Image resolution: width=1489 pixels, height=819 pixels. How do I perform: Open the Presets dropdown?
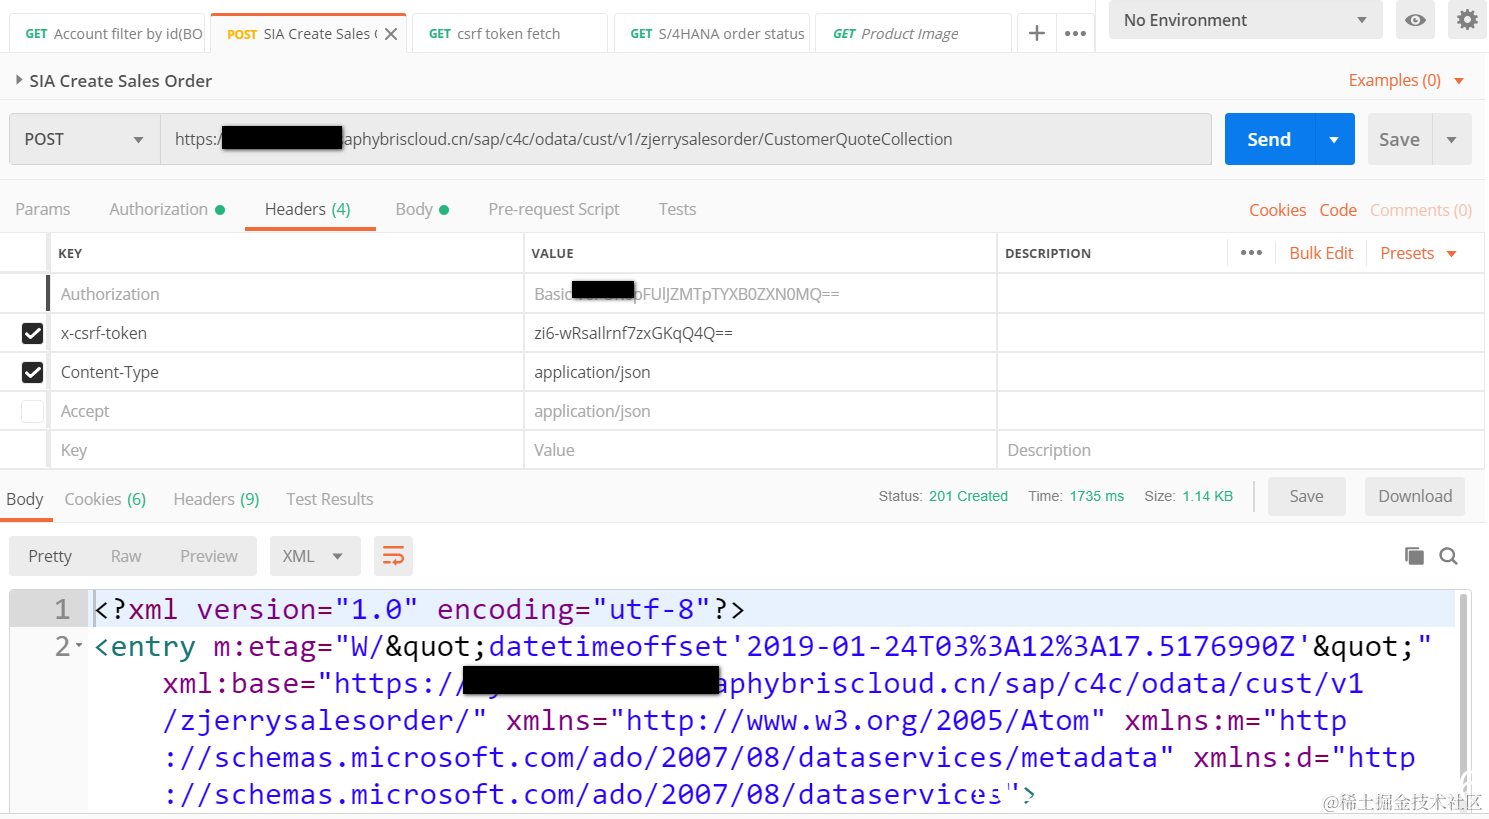(1418, 253)
